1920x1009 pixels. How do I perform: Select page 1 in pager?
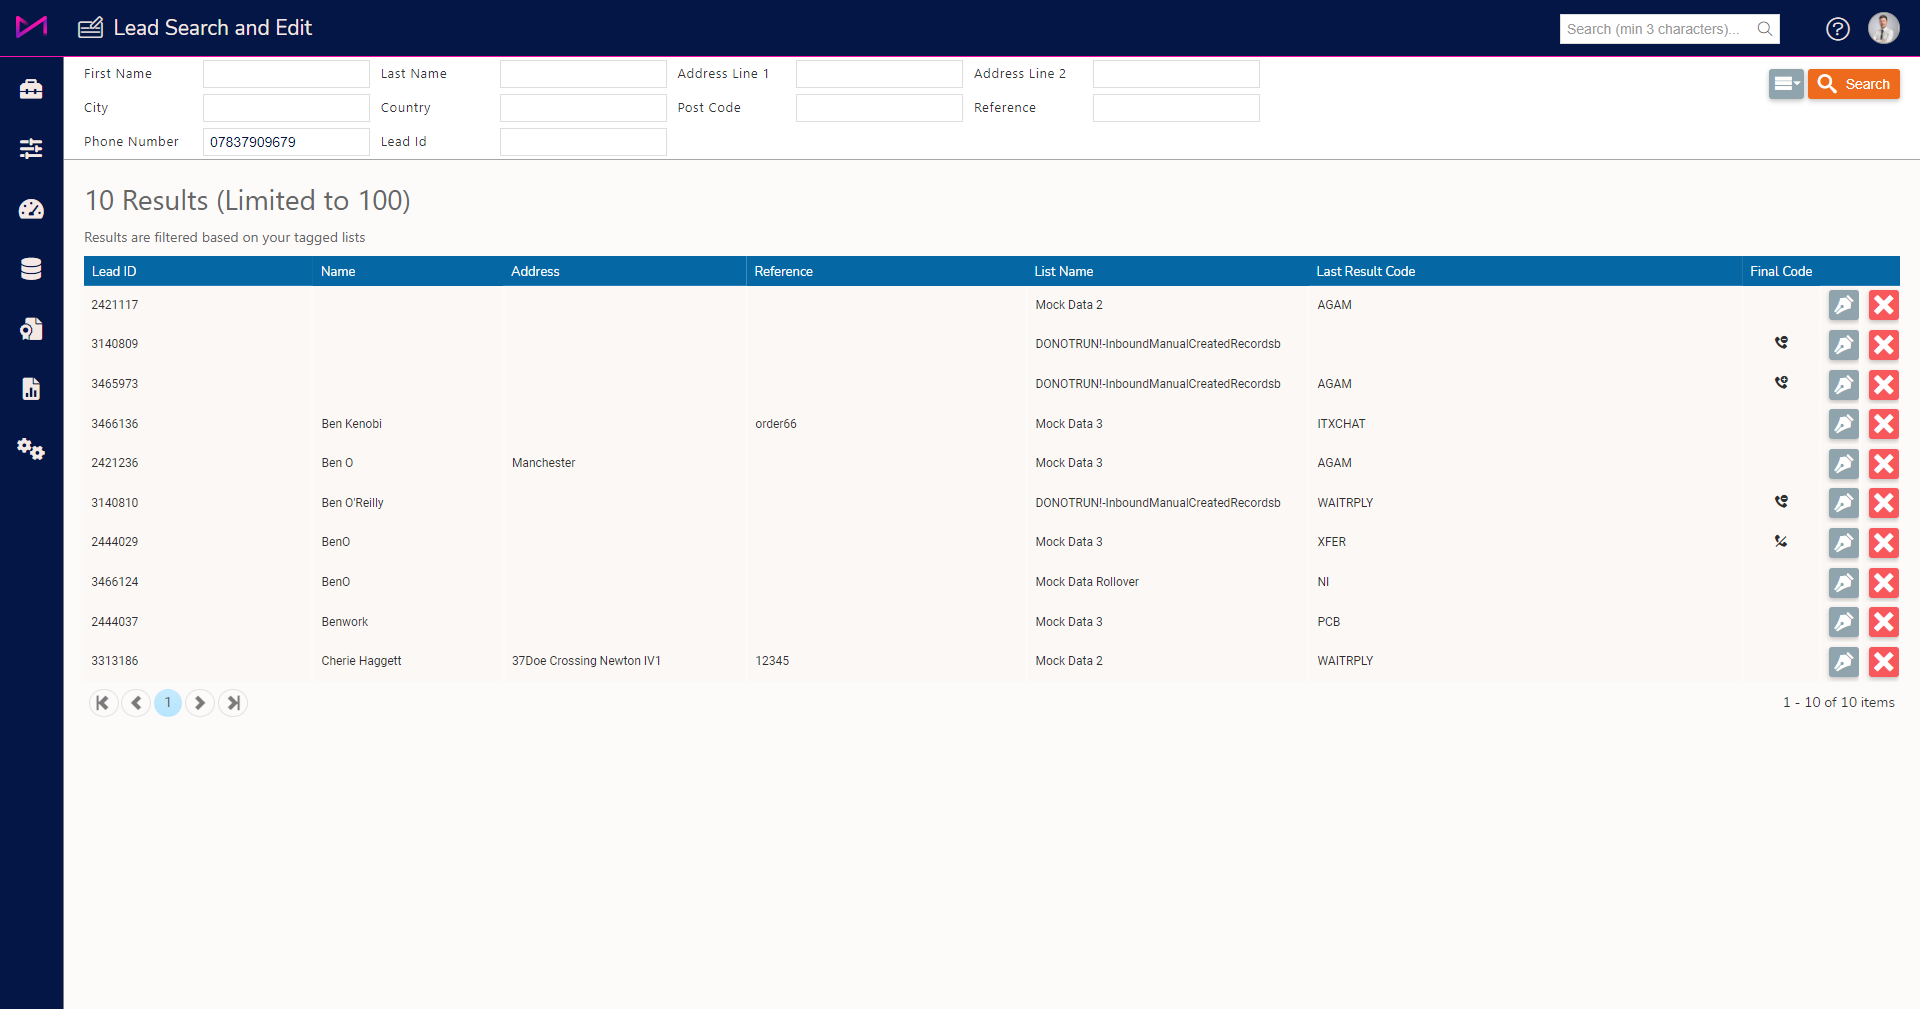click(168, 703)
